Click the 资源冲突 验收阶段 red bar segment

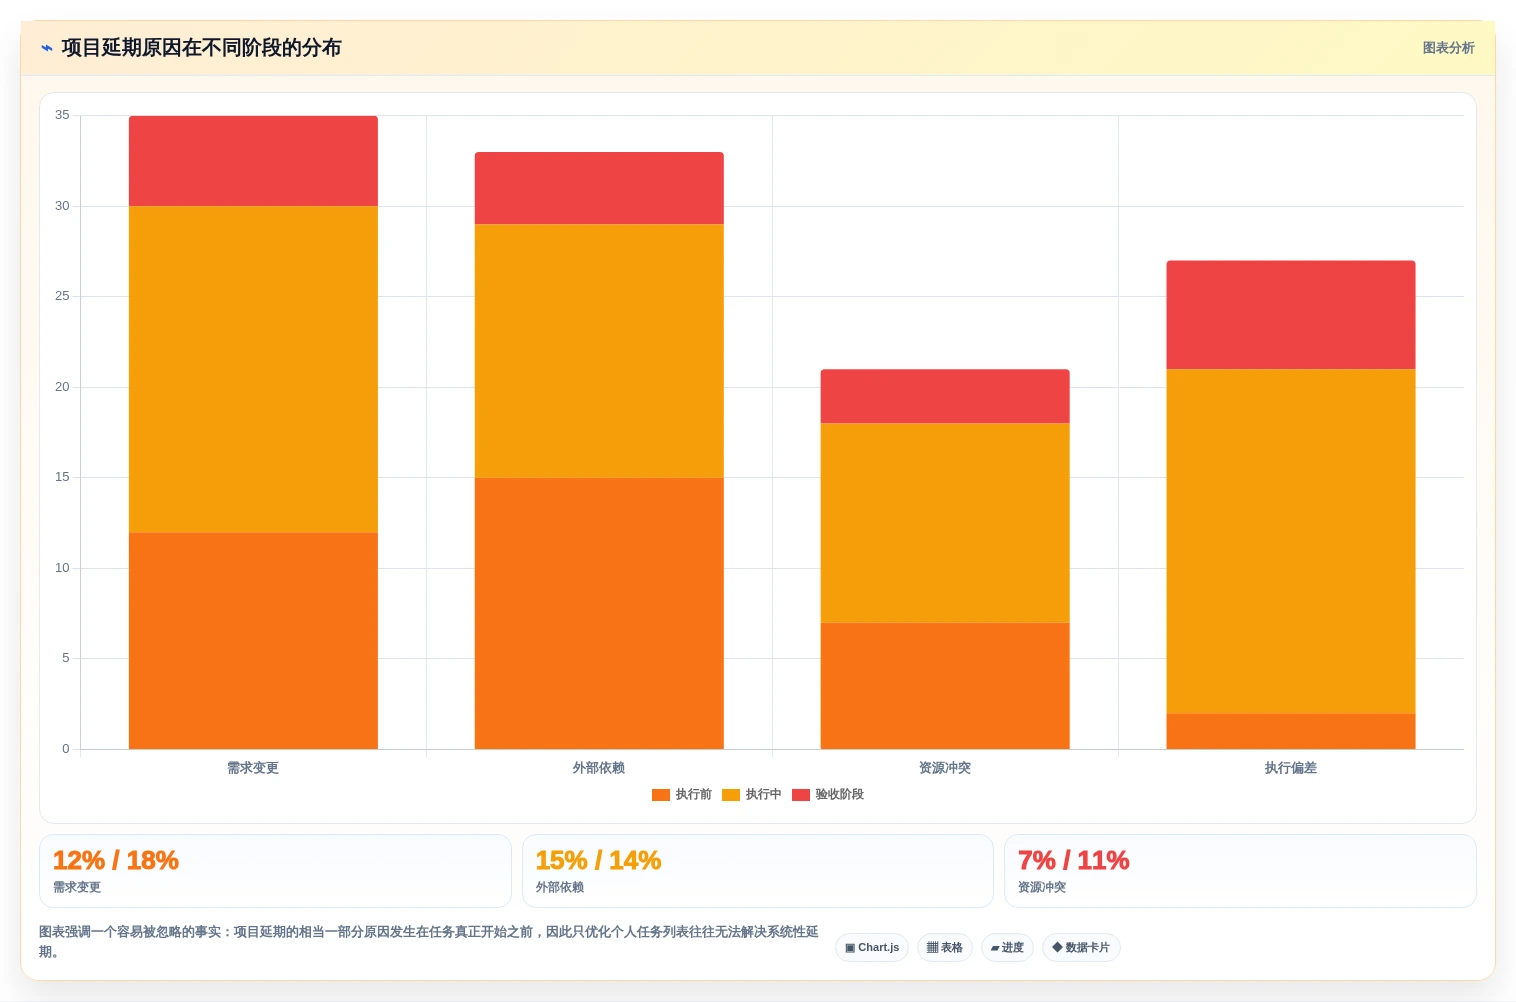coord(945,396)
